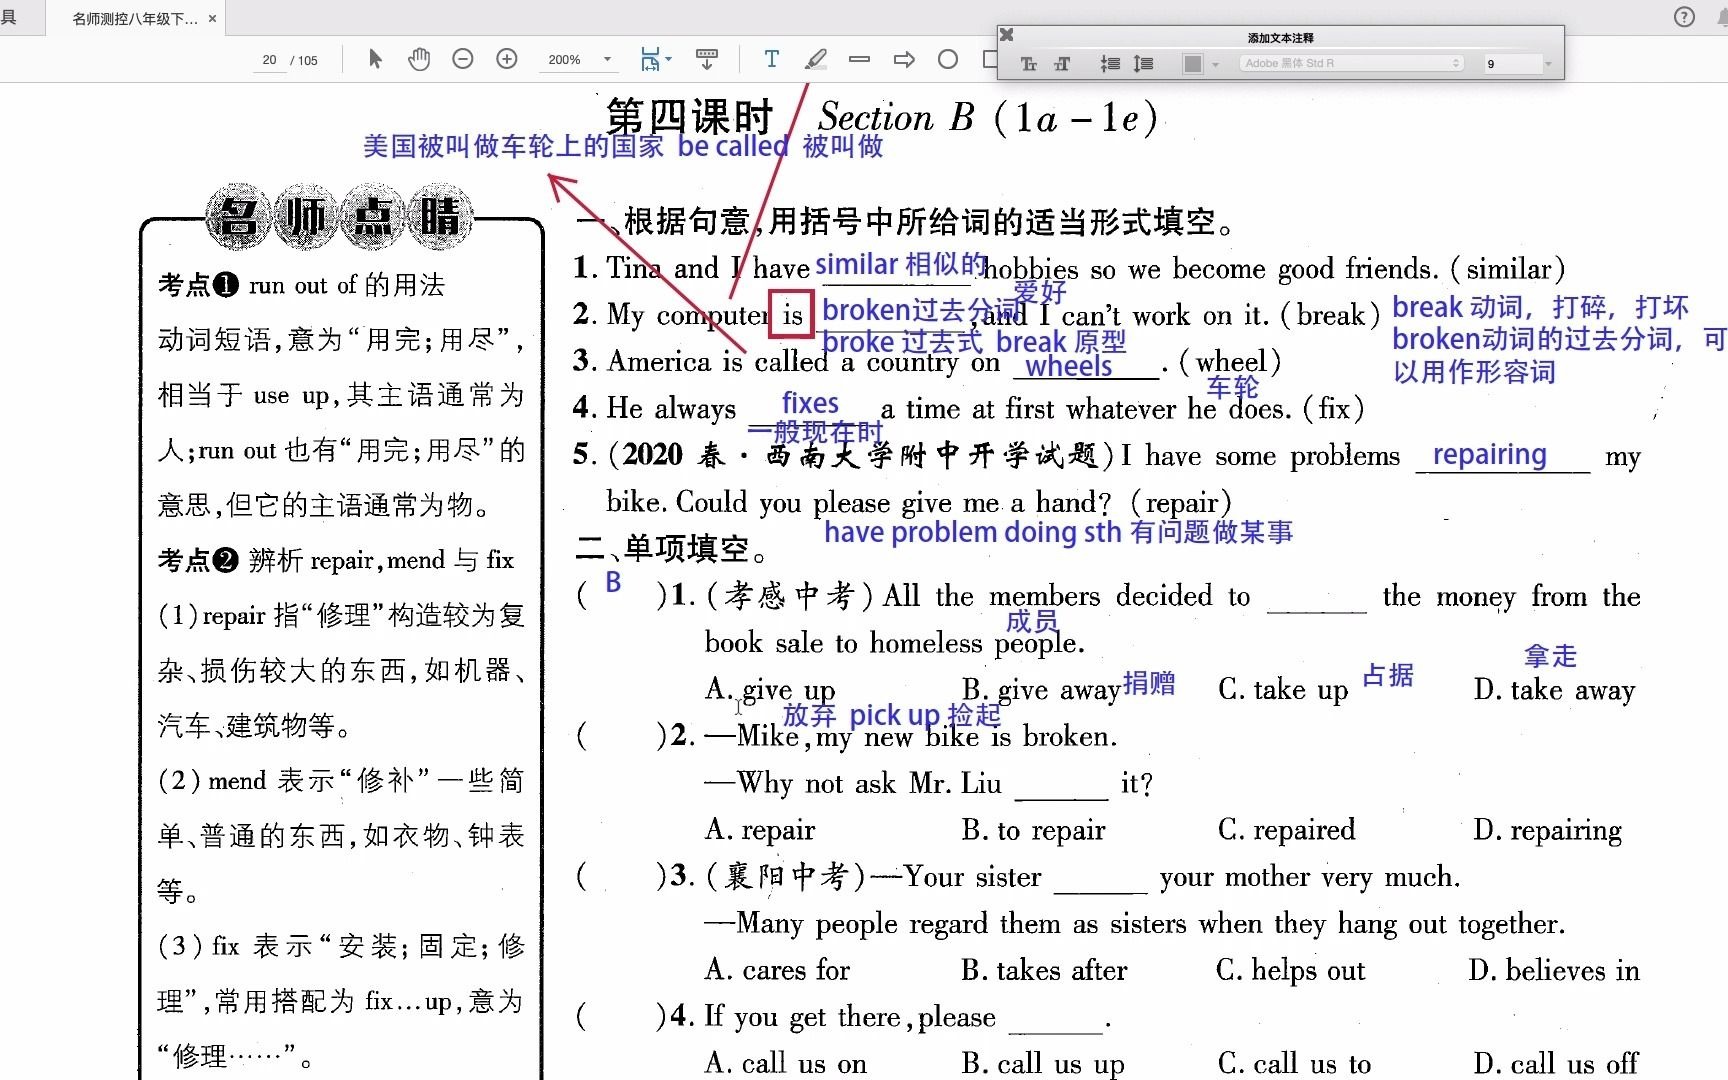Close the 添加文本注释 floating panel
The height and width of the screenshot is (1080, 1728).
tap(1007, 35)
